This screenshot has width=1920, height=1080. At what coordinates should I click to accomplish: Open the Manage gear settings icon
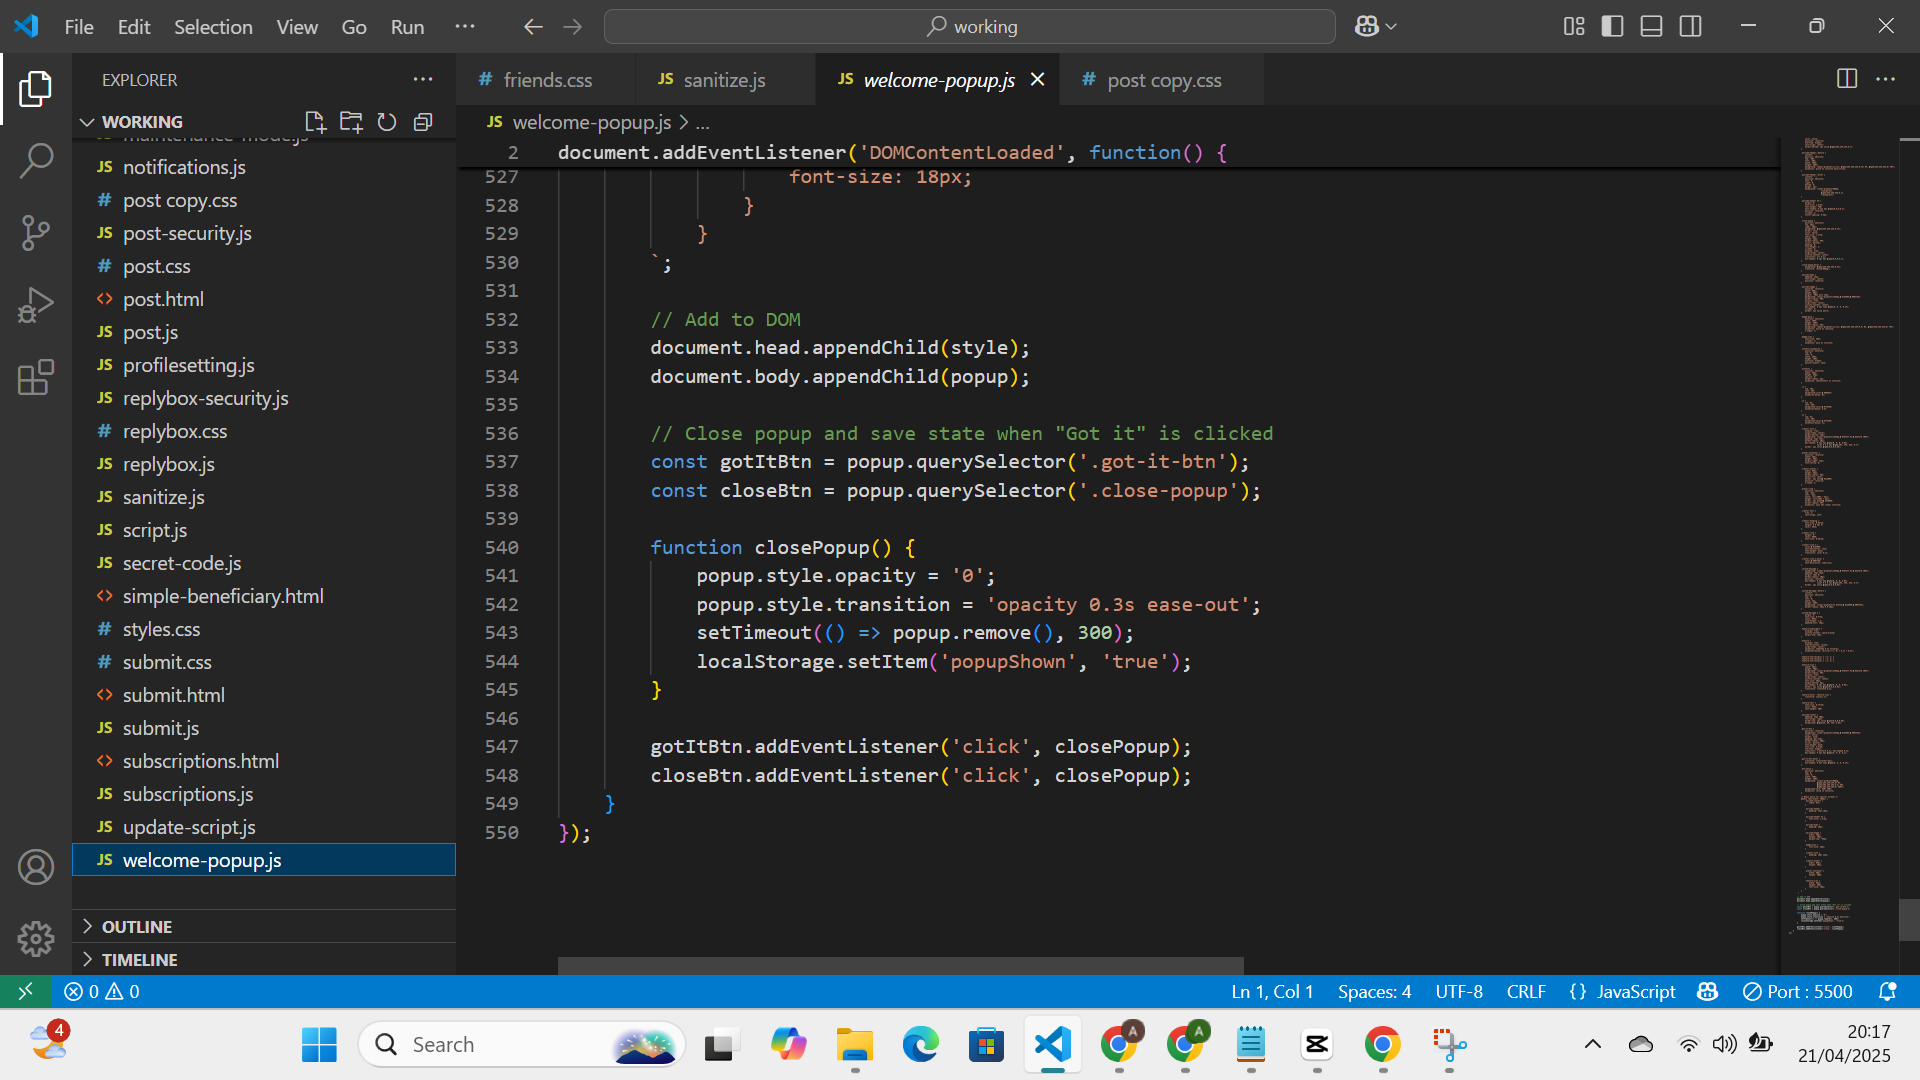36,938
